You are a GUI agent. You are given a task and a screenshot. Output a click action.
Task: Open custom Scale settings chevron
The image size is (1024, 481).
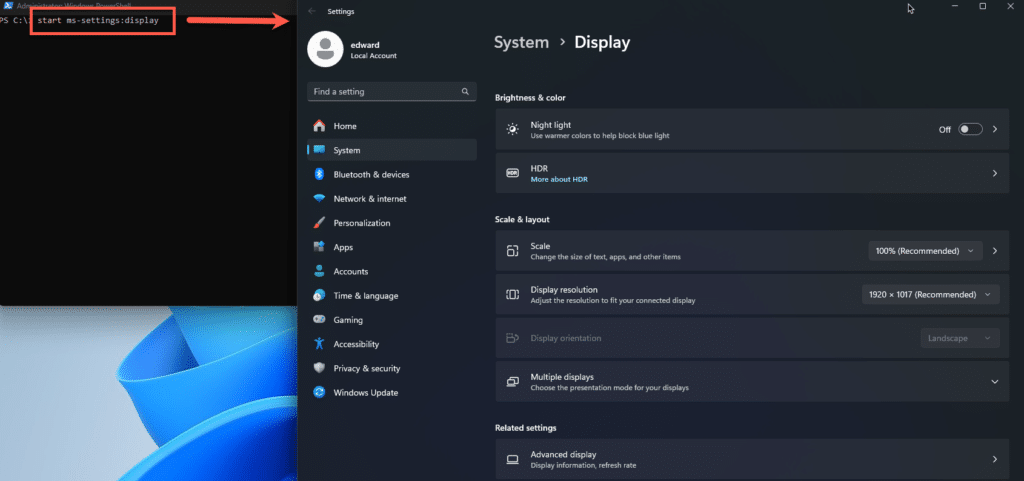coord(995,251)
